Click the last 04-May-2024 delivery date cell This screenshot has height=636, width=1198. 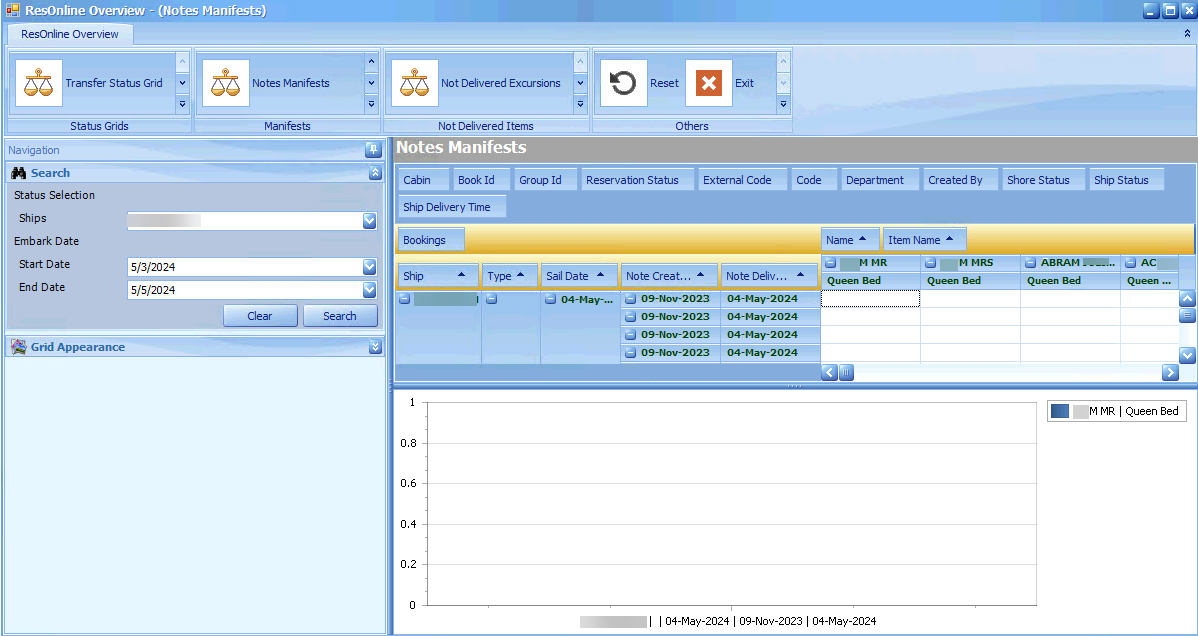click(770, 352)
